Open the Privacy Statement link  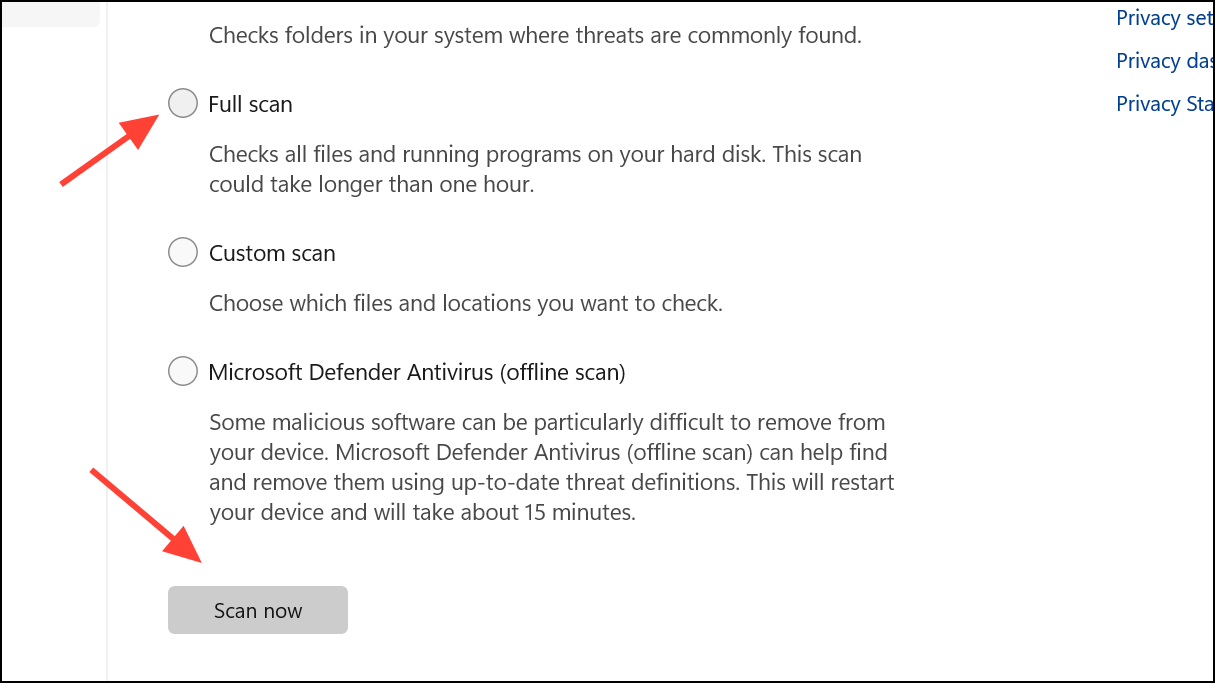tap(1164, 104)
